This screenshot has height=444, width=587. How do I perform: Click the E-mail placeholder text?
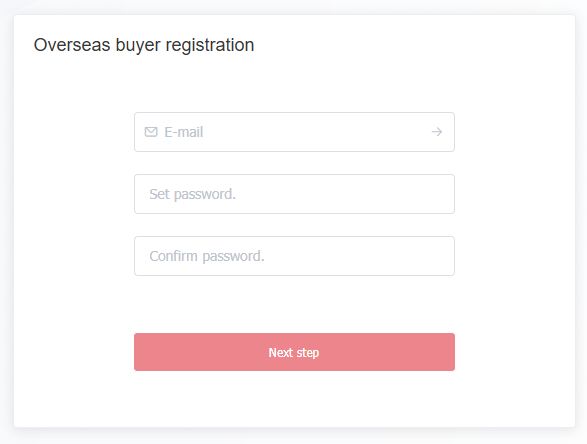point(184,132)
